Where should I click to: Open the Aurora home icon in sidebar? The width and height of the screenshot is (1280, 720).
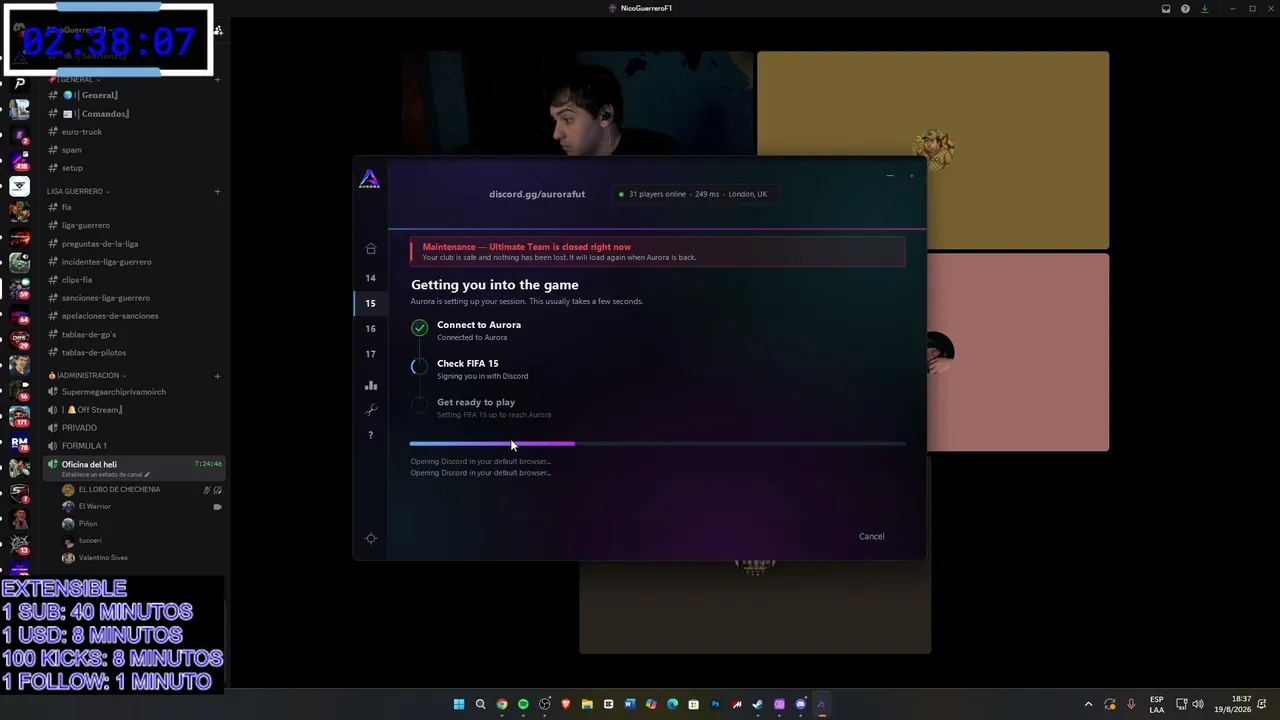[x=371, y=249]
